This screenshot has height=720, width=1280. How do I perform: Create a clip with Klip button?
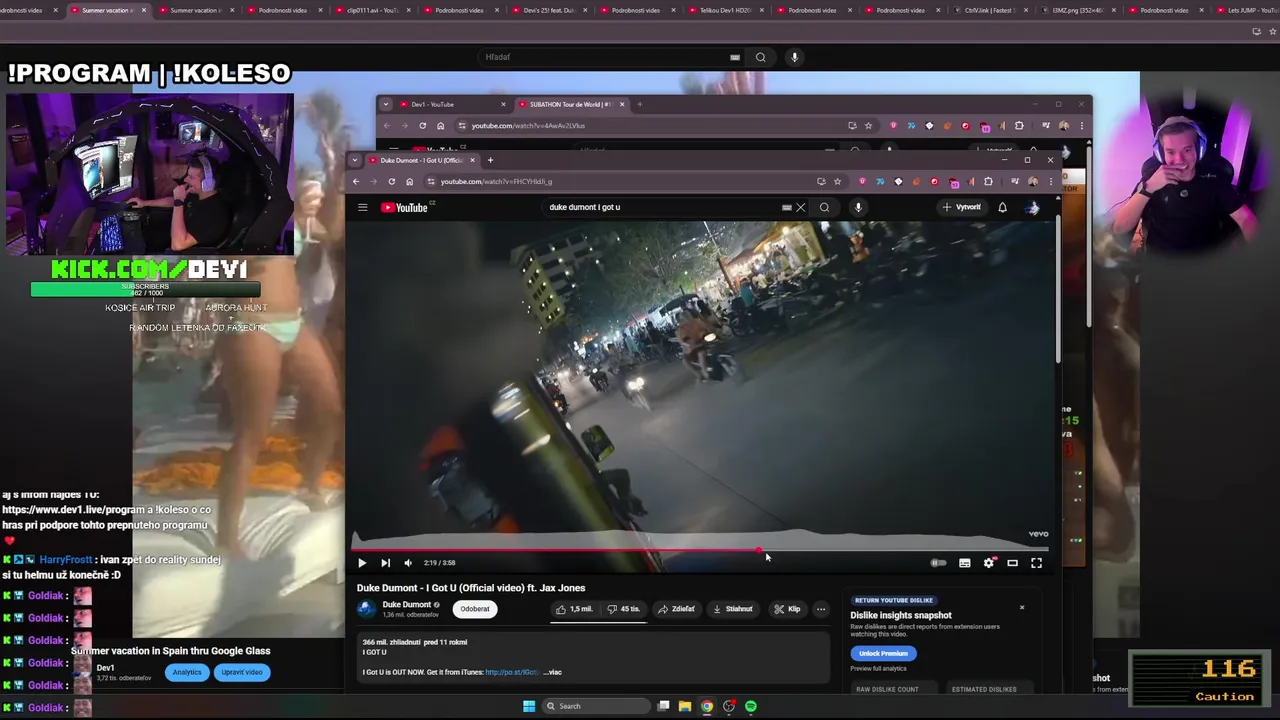(x=787, y=609)
